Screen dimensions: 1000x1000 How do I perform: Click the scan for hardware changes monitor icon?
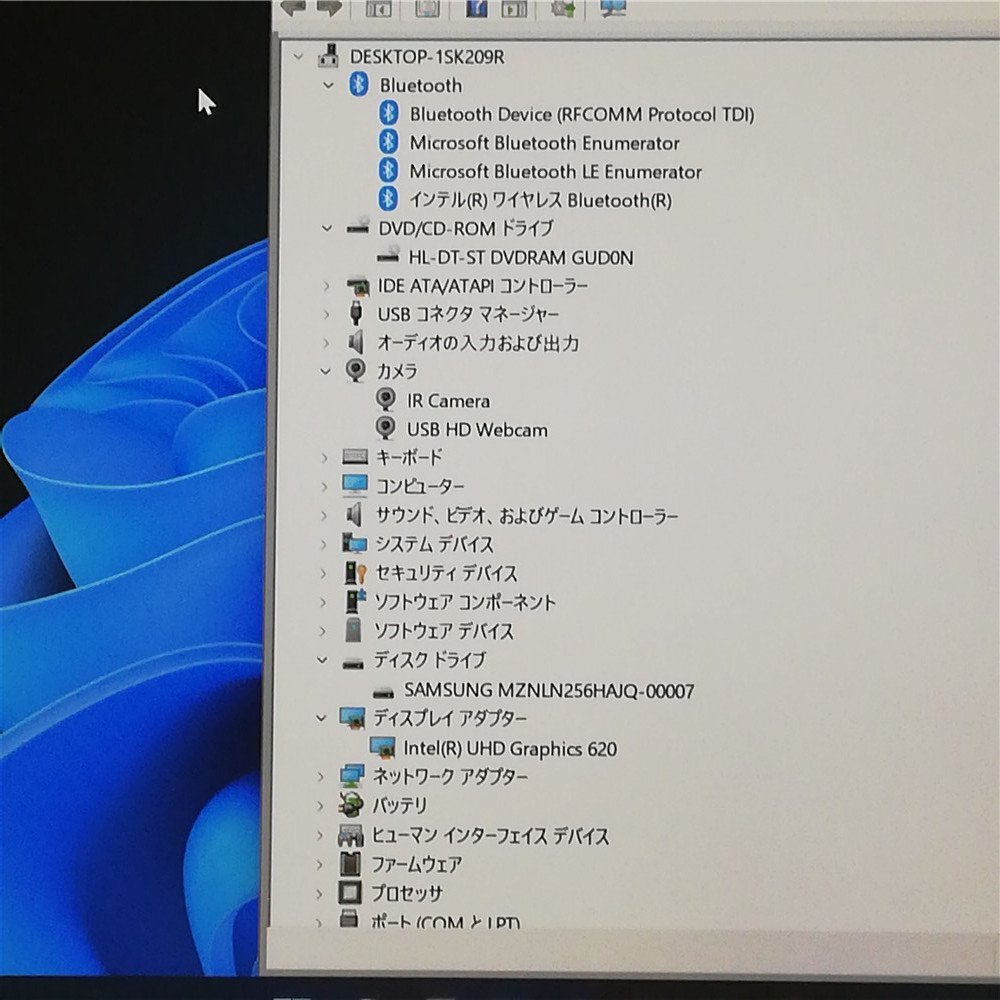click(x=612, y=8)
